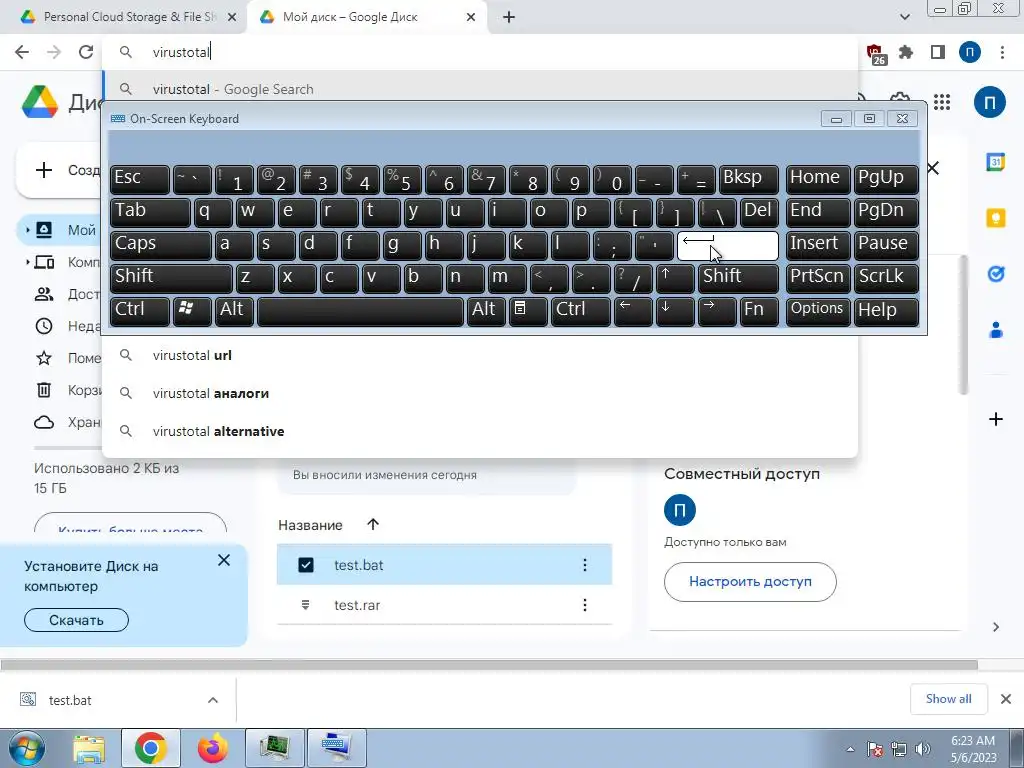Close the install Drive promo card
Viewport: 1024px width, 768px height.
pos(224,560)
